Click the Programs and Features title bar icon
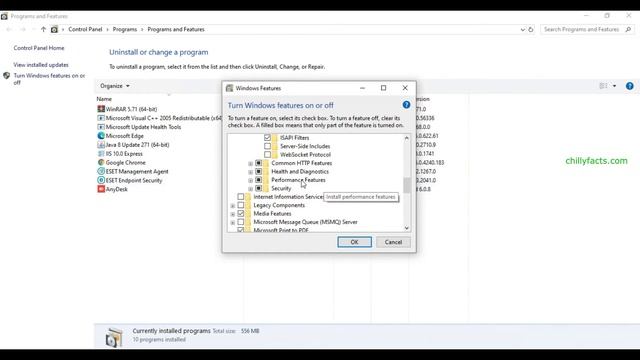Screen dimensions: 640x360 pos(4,16)
